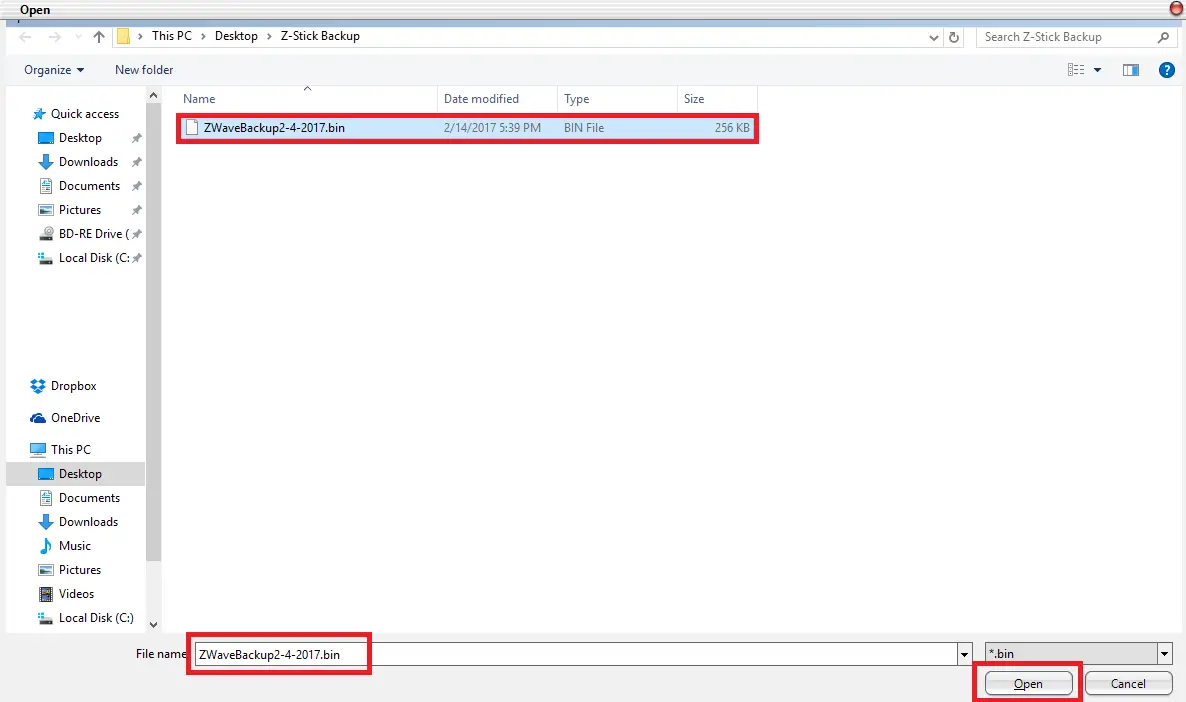Click the search magnifier icon
Screen dimensions: 1186x702
coord(1163,36)
